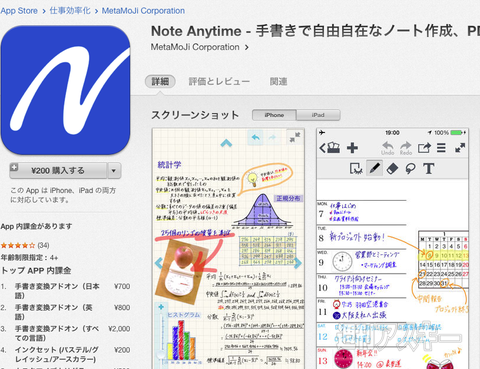
Task: Click the App 内課金があります text
Action: coord(36,226)
